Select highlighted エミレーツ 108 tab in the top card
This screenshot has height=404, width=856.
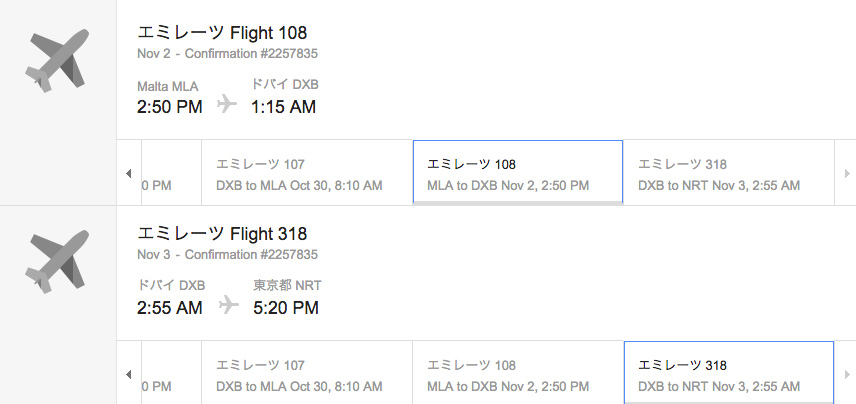517,174
